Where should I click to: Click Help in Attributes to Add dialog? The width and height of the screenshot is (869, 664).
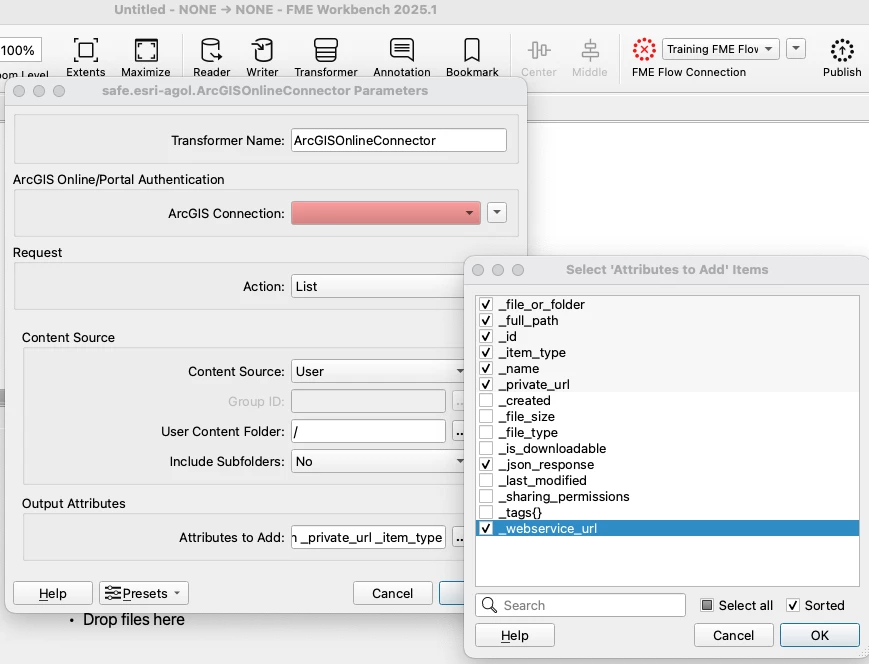[x=515, y=635]
